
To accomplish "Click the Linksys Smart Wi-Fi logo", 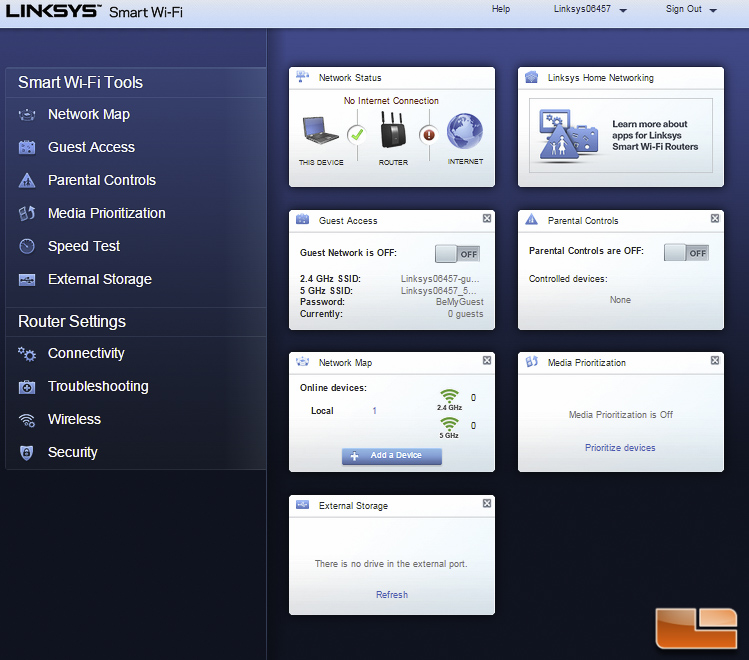I will [94, 11].
